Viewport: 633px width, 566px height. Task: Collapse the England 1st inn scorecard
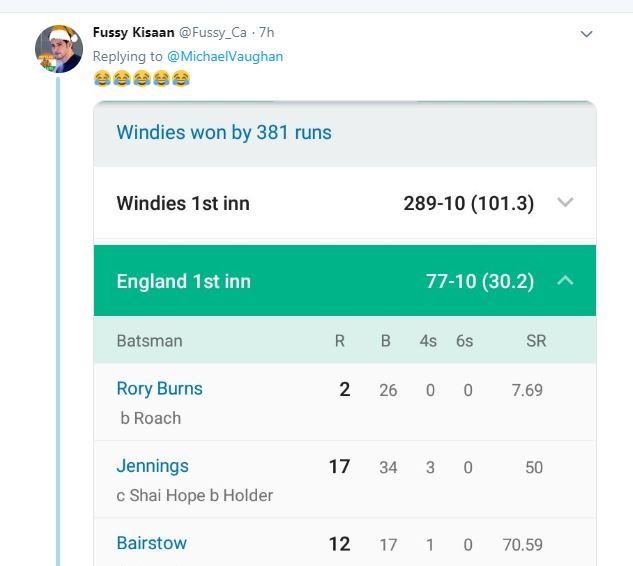coord(565,281)
